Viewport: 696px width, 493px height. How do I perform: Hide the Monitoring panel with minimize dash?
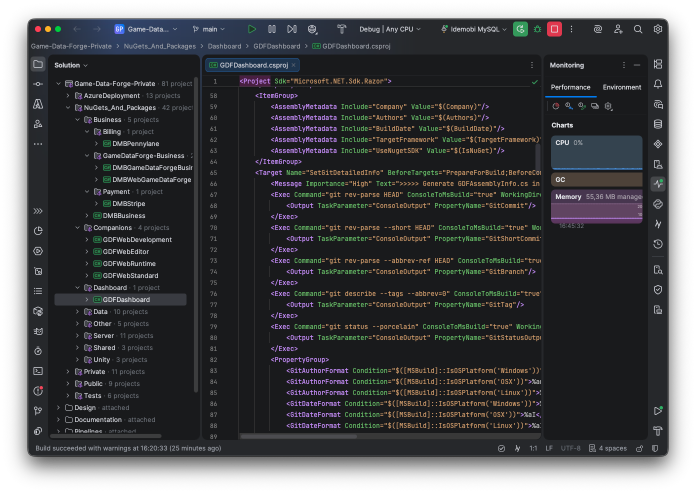tap(637, 65)
